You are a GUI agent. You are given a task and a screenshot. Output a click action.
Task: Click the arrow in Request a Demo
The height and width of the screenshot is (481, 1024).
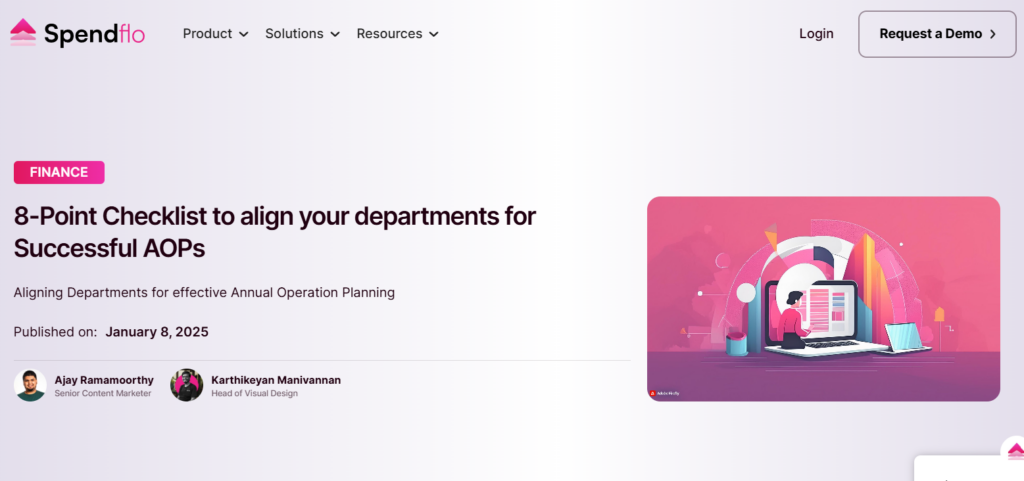tap(993, 34)
